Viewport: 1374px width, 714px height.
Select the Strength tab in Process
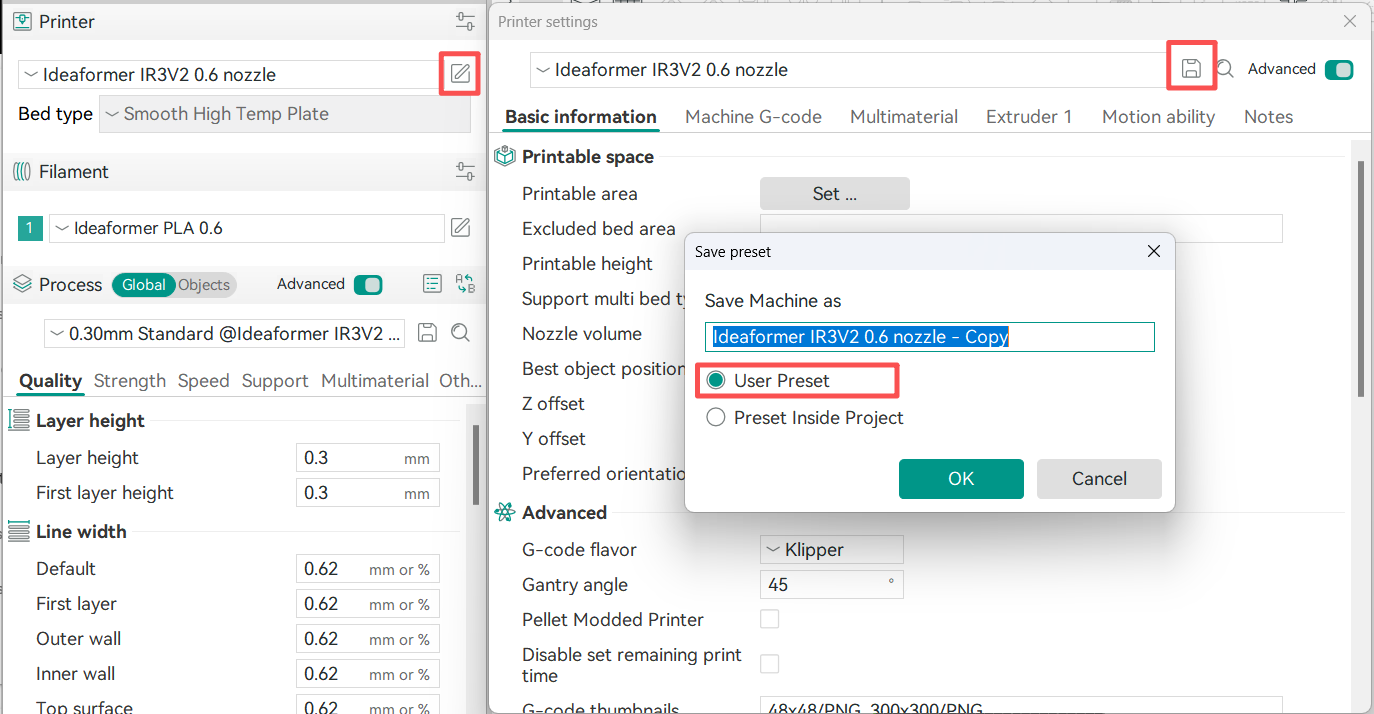pos(130,381)
